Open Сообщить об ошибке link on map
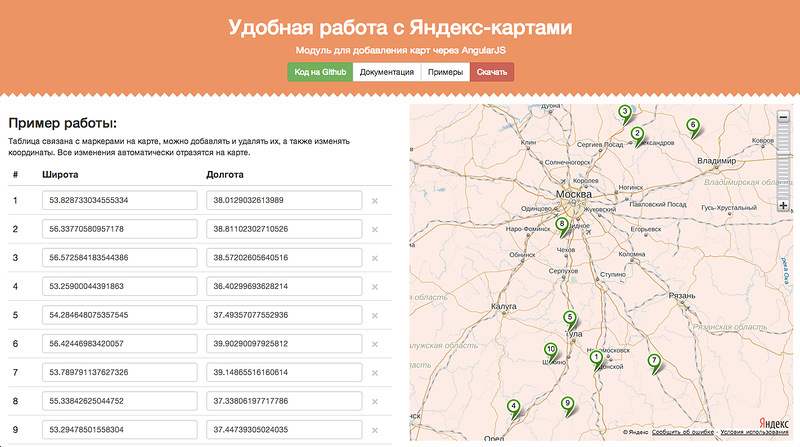This screenshot has height=447, width=800. (x=683, y=432)
